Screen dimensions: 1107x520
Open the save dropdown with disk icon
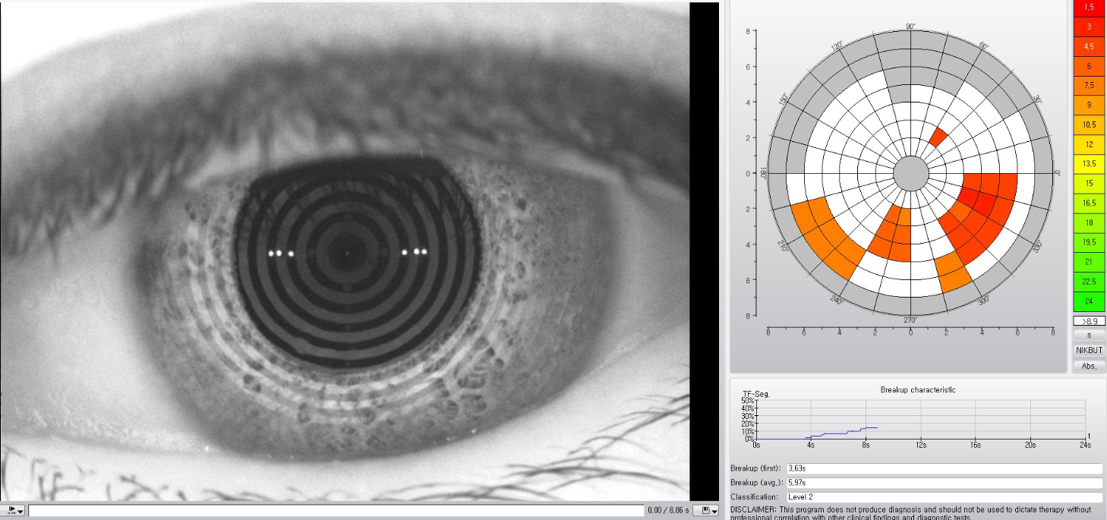(706, 511)
